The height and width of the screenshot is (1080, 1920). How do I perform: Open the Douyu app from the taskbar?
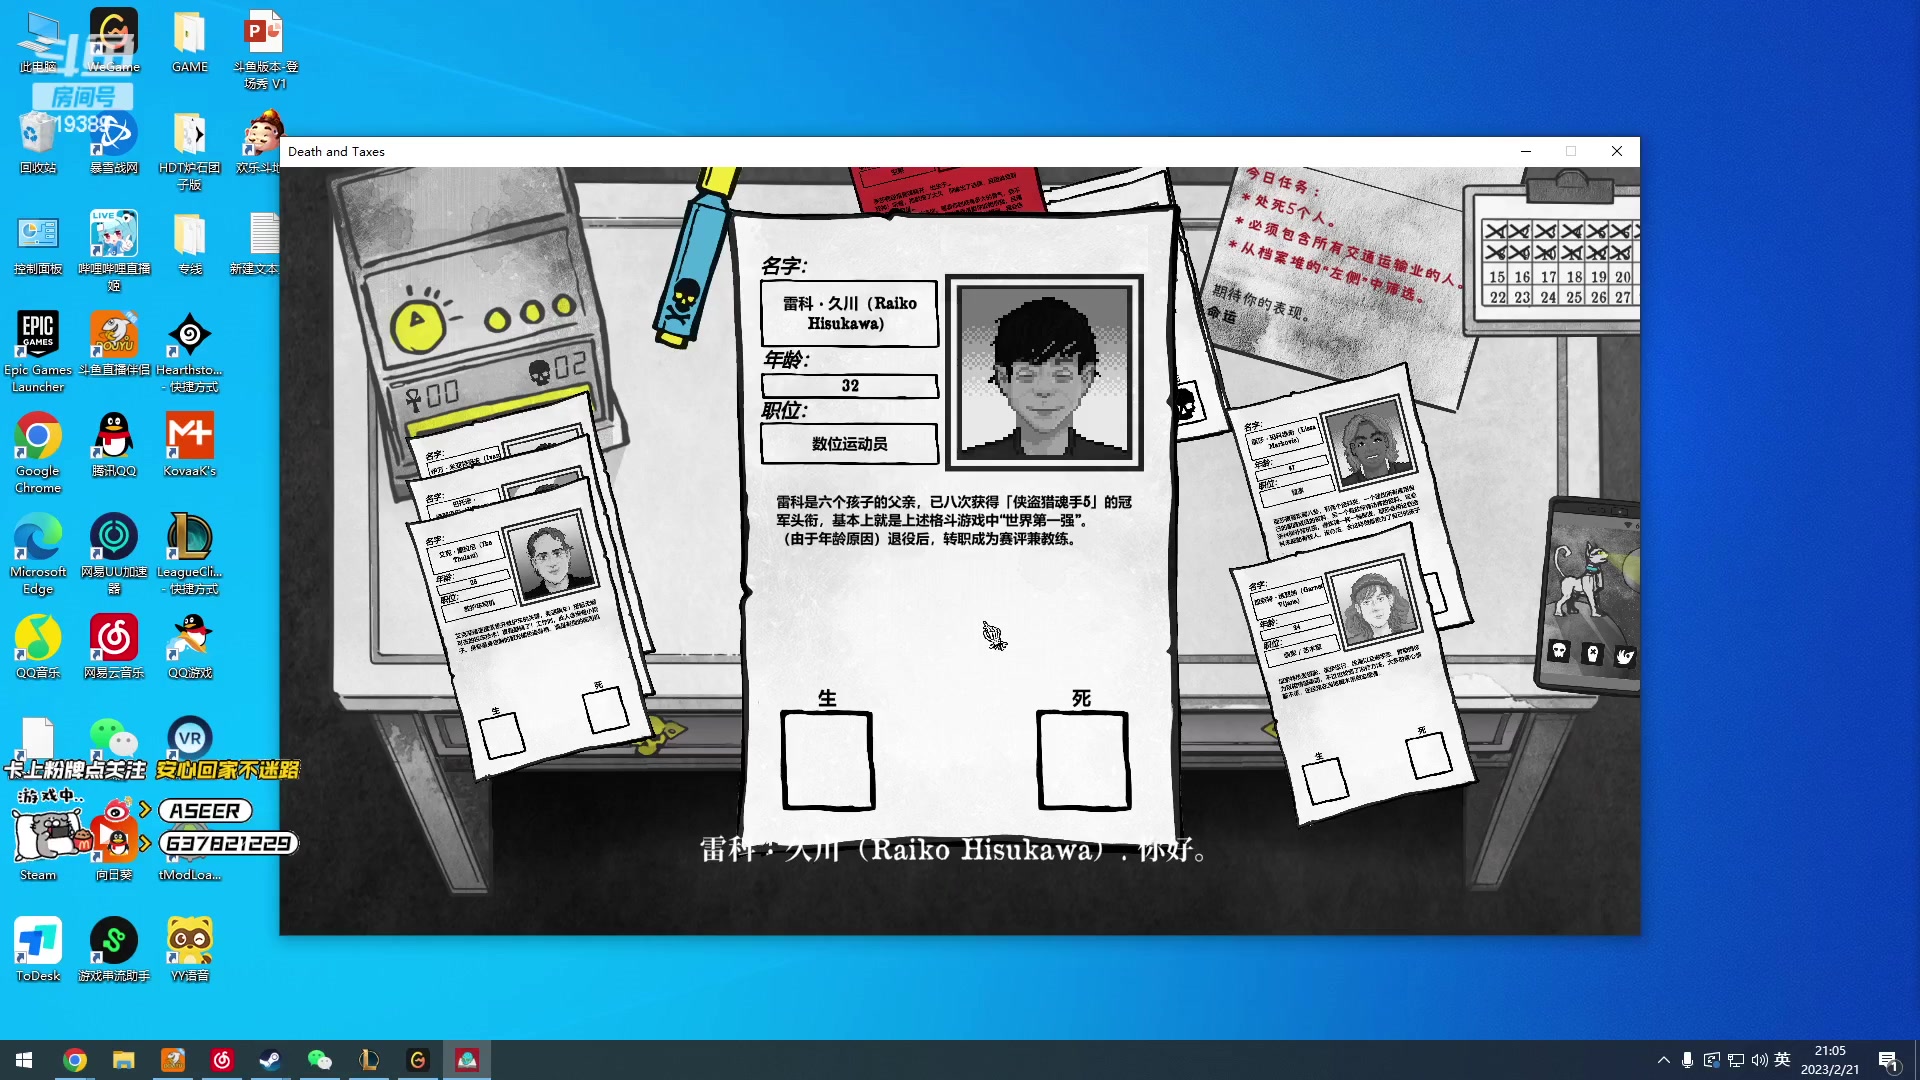(172, 1060)
